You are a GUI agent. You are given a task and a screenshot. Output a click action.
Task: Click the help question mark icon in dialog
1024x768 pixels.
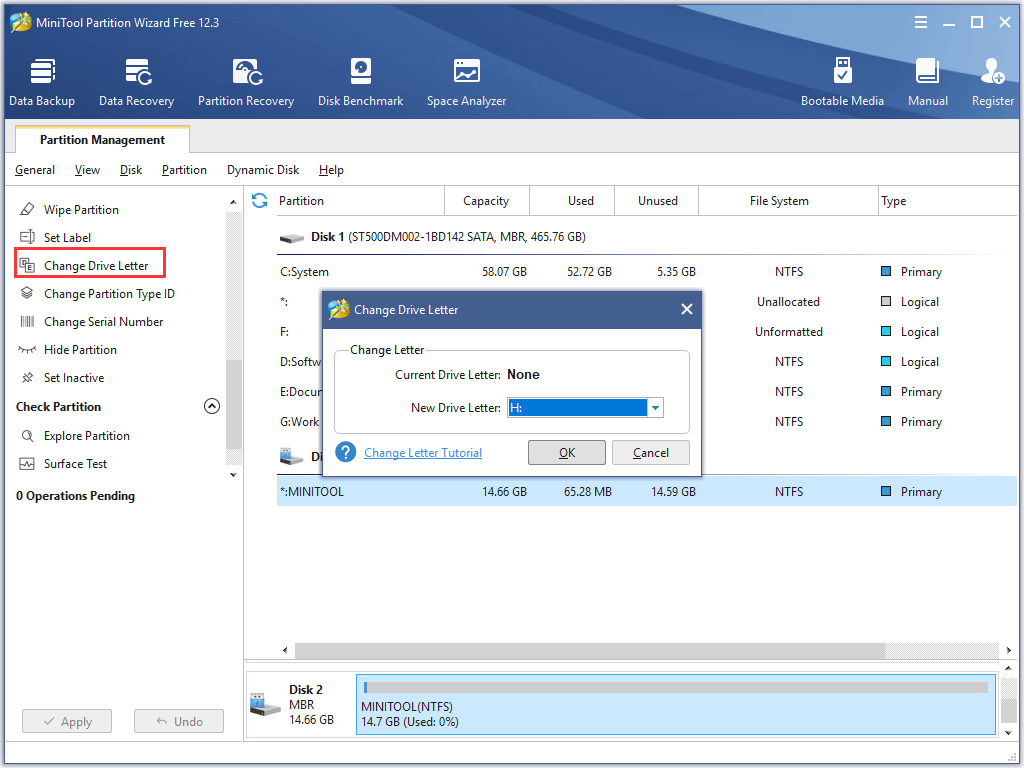click(x=345, y=452)
